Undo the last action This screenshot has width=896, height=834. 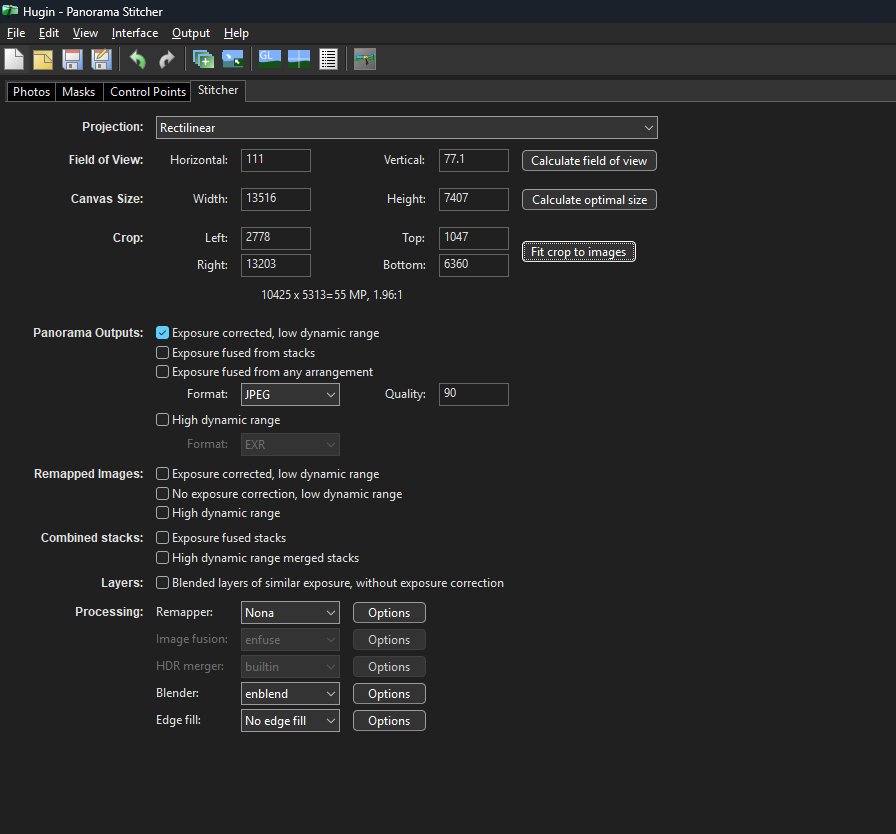(x=138, y=59)
